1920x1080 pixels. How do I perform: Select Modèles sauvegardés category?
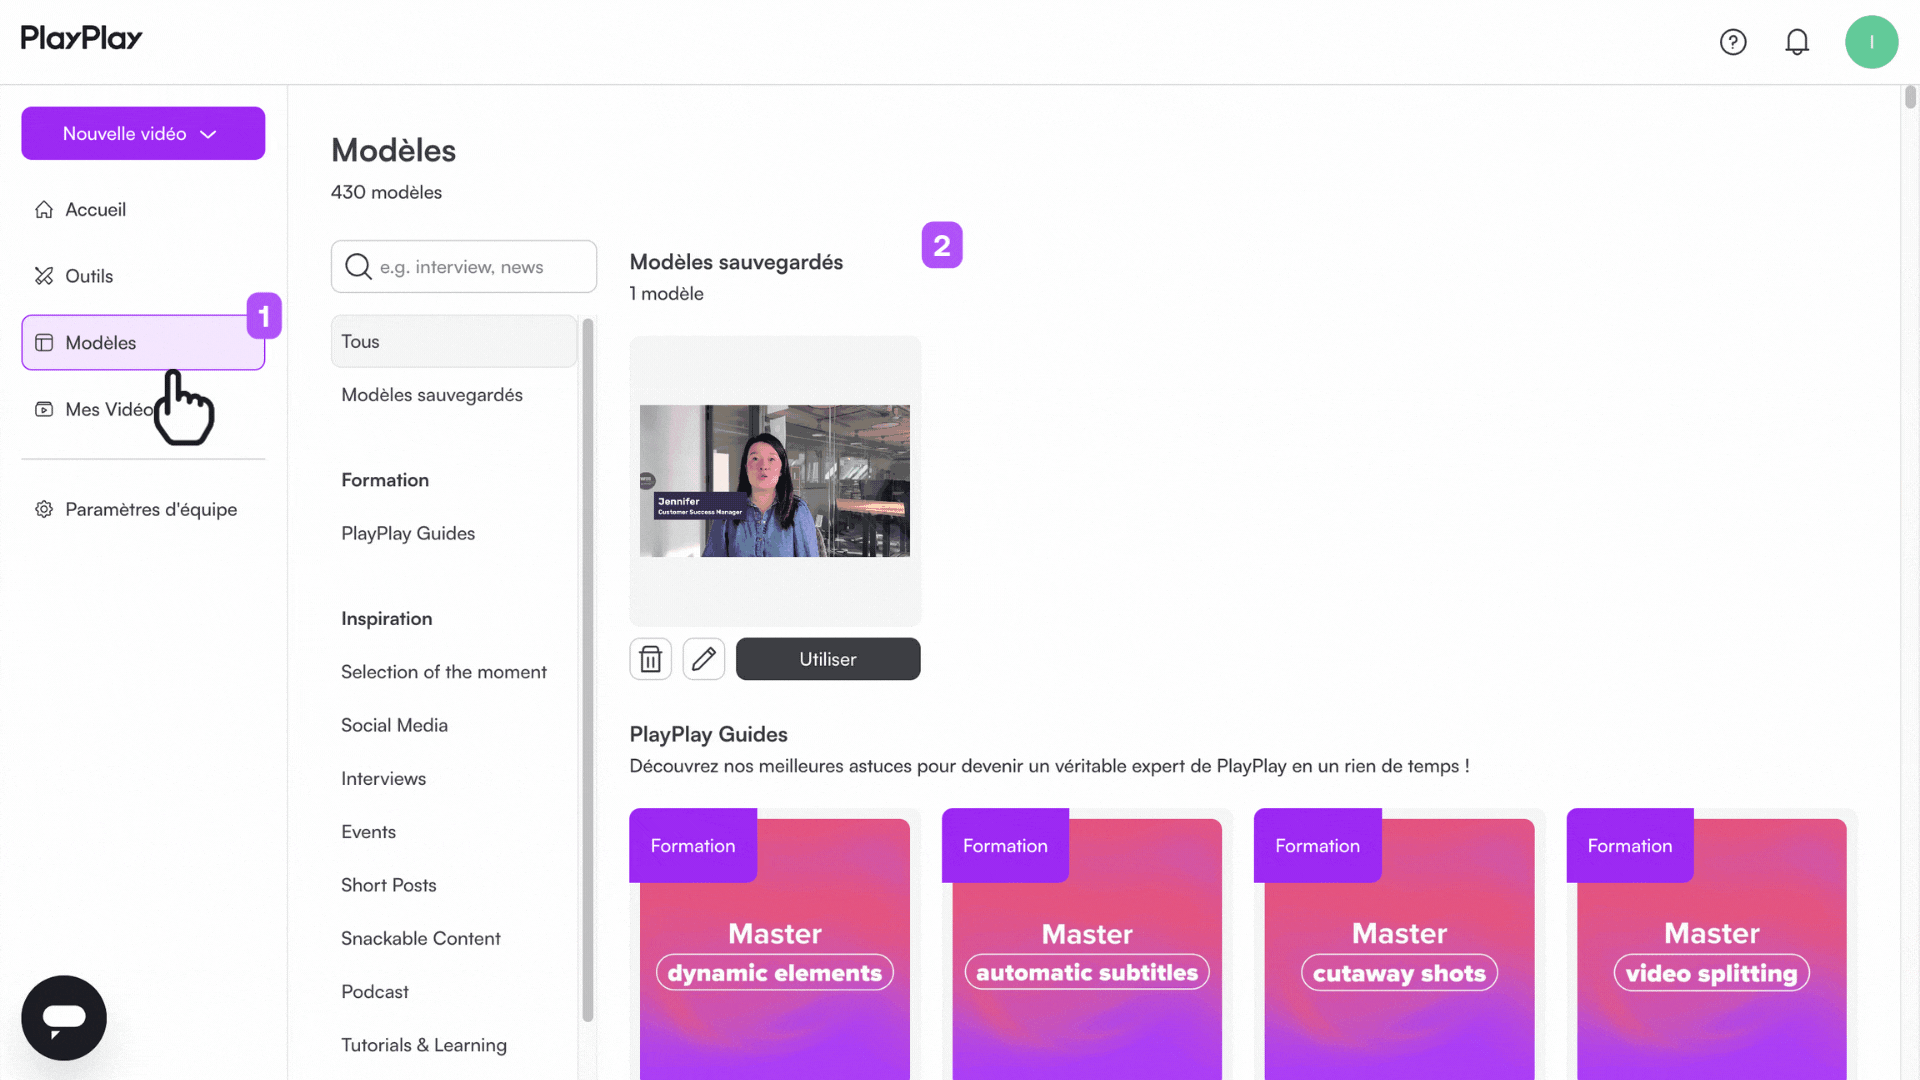pos(432,395)
